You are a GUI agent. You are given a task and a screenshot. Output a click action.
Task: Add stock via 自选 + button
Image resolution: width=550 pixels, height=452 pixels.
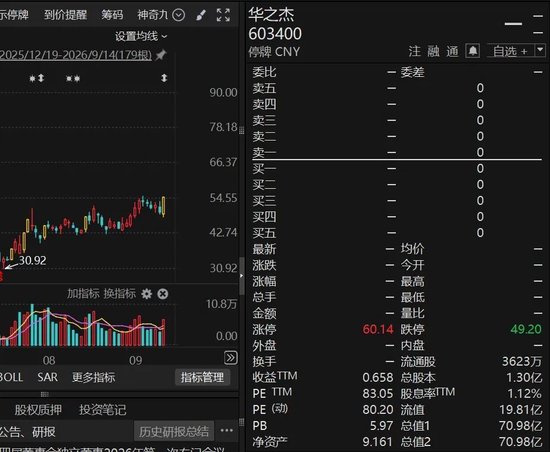click(x=510, y=51)
